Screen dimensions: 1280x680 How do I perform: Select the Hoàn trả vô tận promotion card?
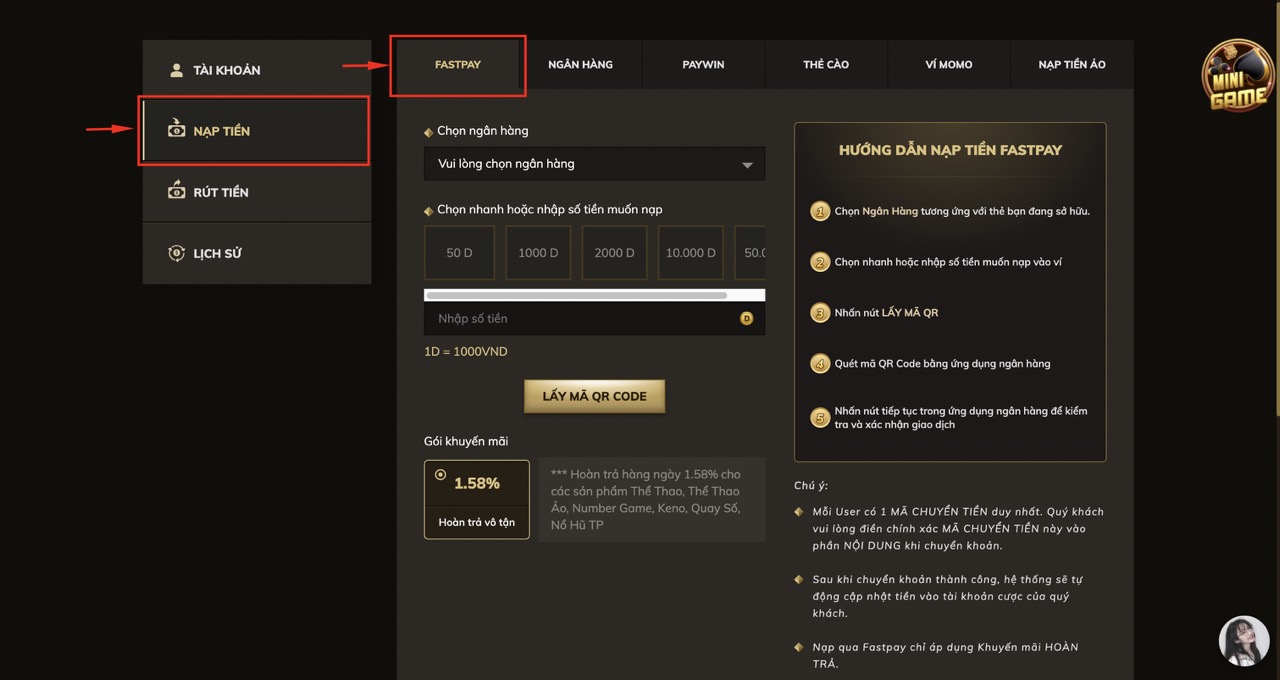coord(477,500)
